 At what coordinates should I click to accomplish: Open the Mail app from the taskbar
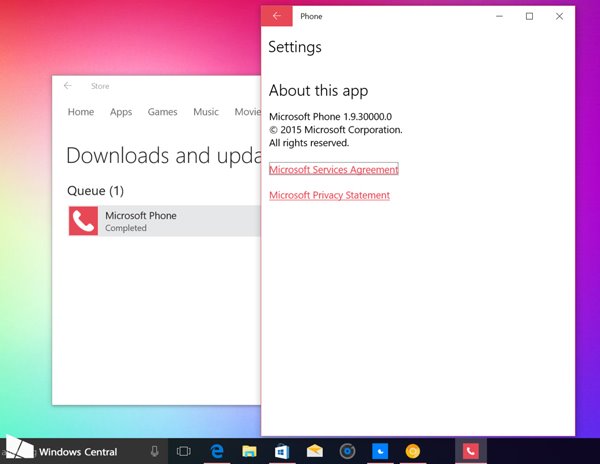315,451
